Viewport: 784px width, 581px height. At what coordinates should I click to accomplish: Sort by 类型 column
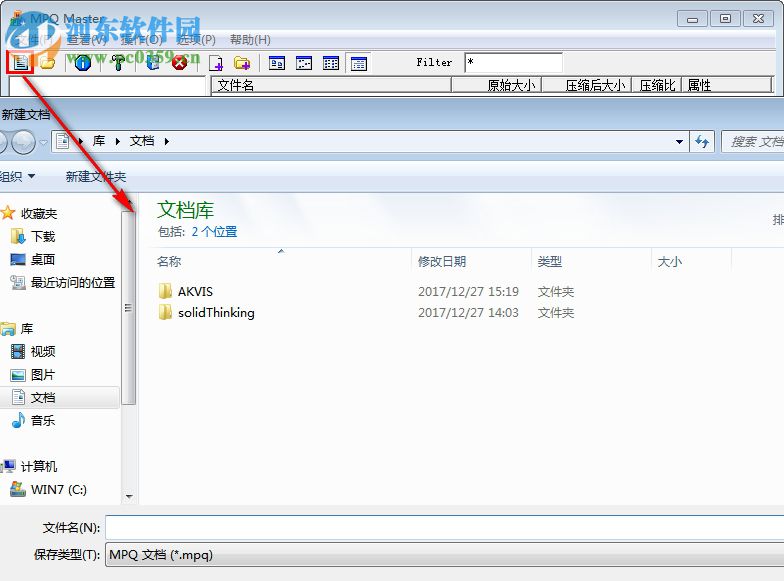(550, 262)
